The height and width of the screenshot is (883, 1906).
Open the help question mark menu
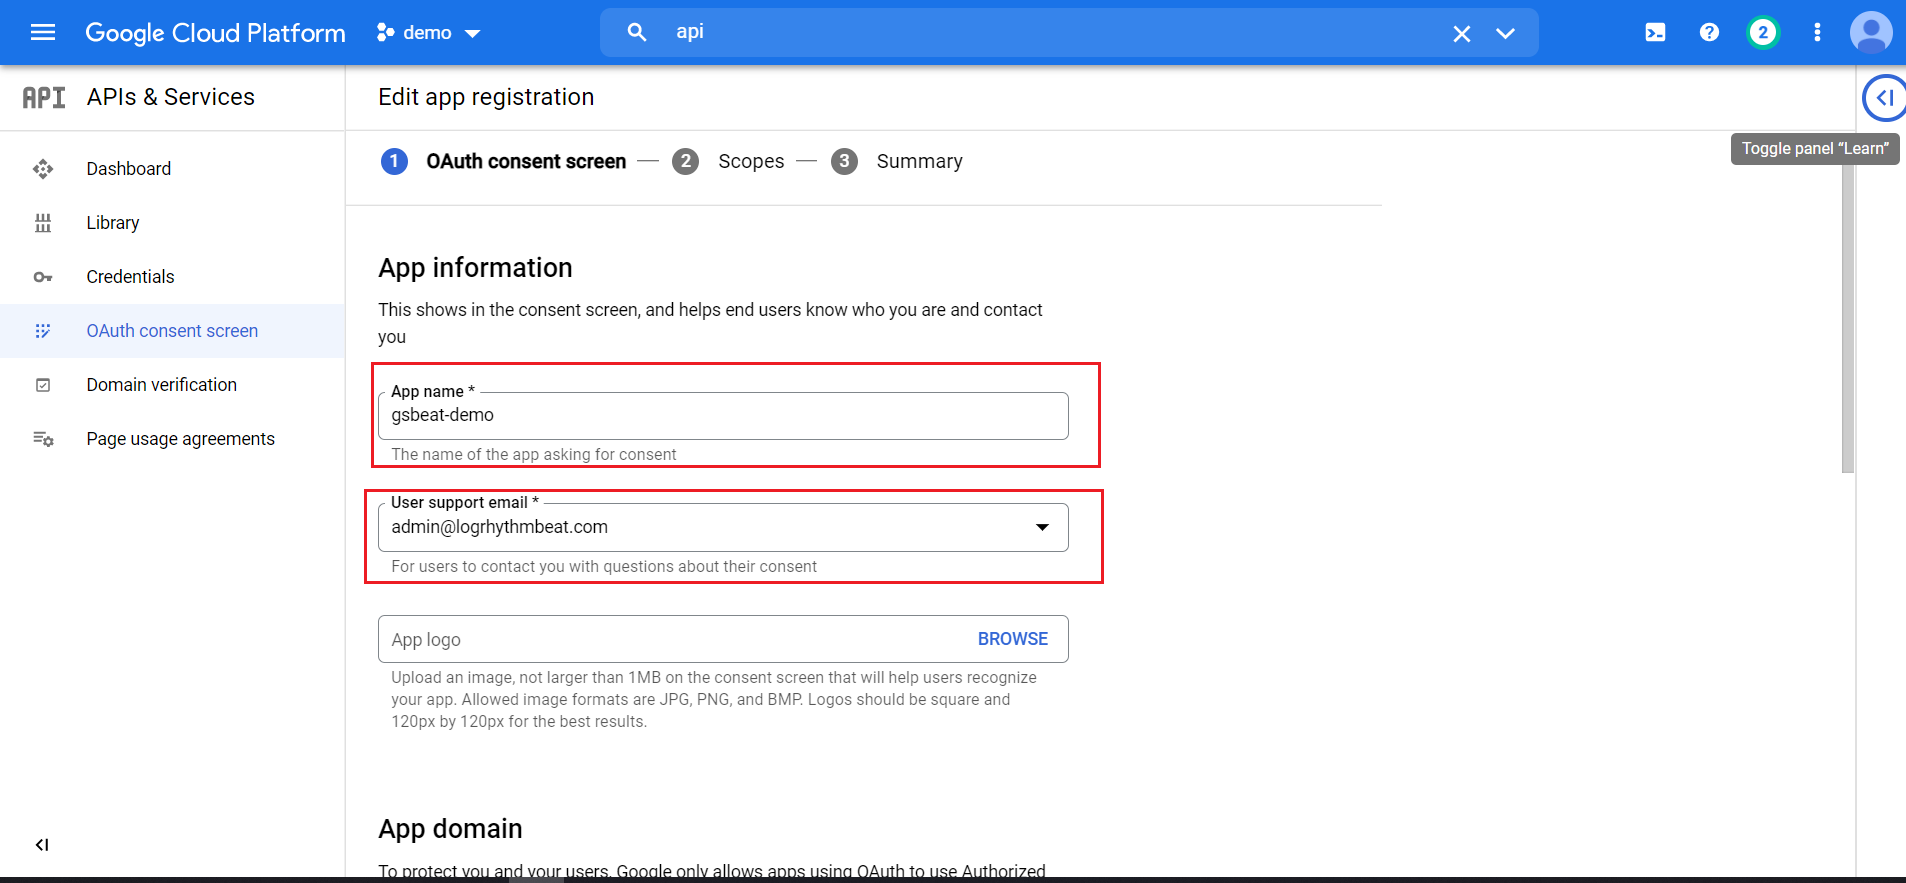[1709, 33]
